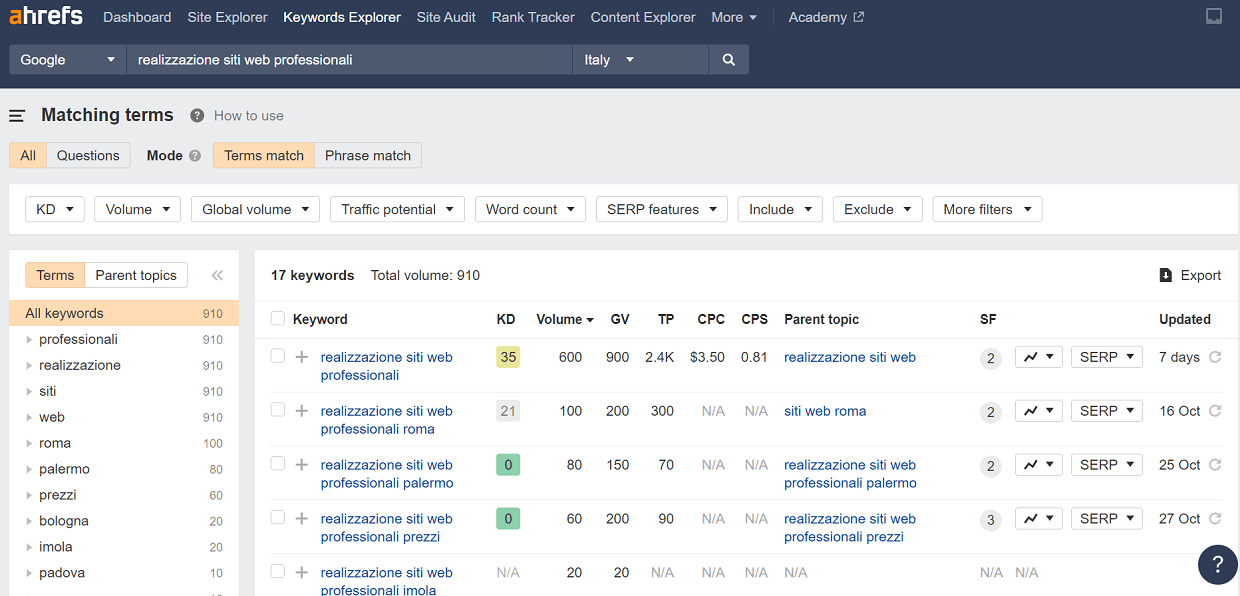The width and height of the screenshot is (1240, 596).
Task: Open SERP dropdown for the roma keyword
Action: (x=1106, y=411)
